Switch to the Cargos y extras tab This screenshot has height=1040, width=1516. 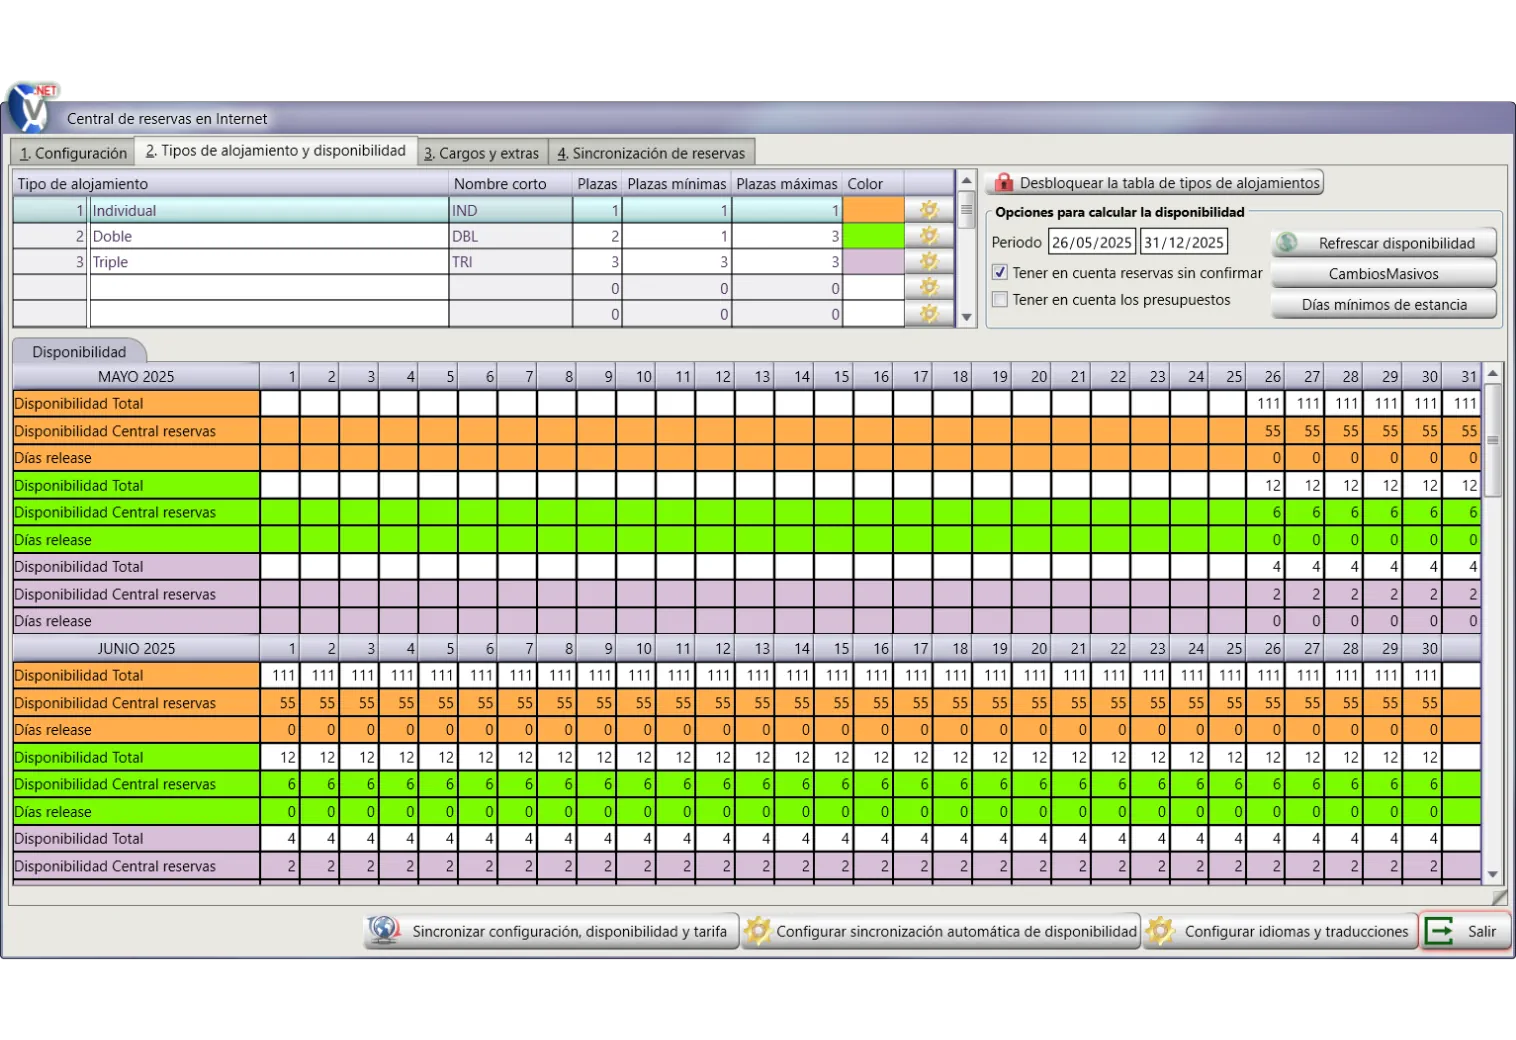tap(482, 153)
